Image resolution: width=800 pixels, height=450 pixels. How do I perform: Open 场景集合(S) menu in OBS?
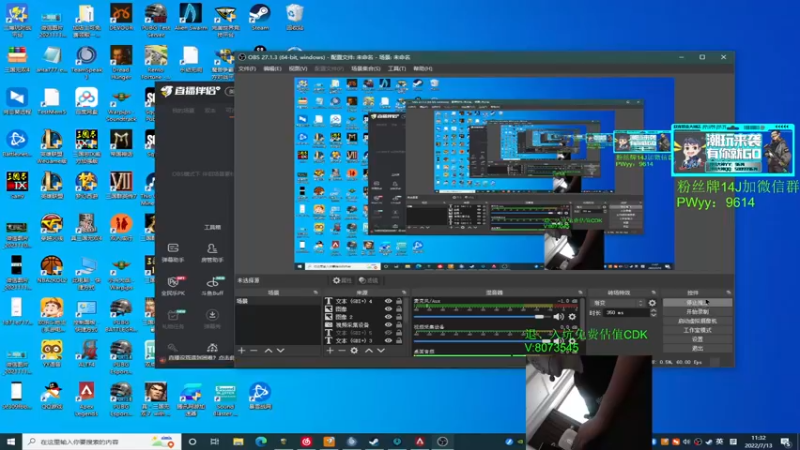[365, 68]
